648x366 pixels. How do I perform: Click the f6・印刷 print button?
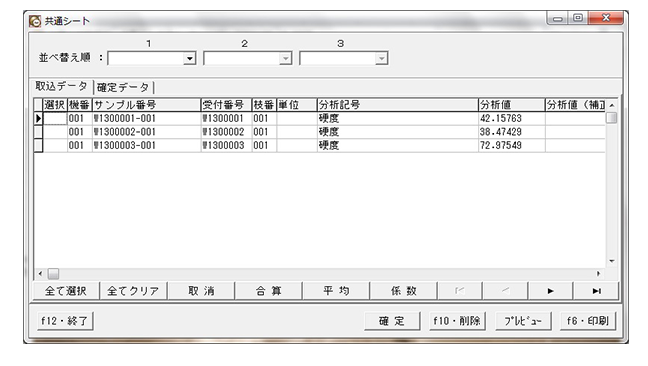click(x=588, y=321)
